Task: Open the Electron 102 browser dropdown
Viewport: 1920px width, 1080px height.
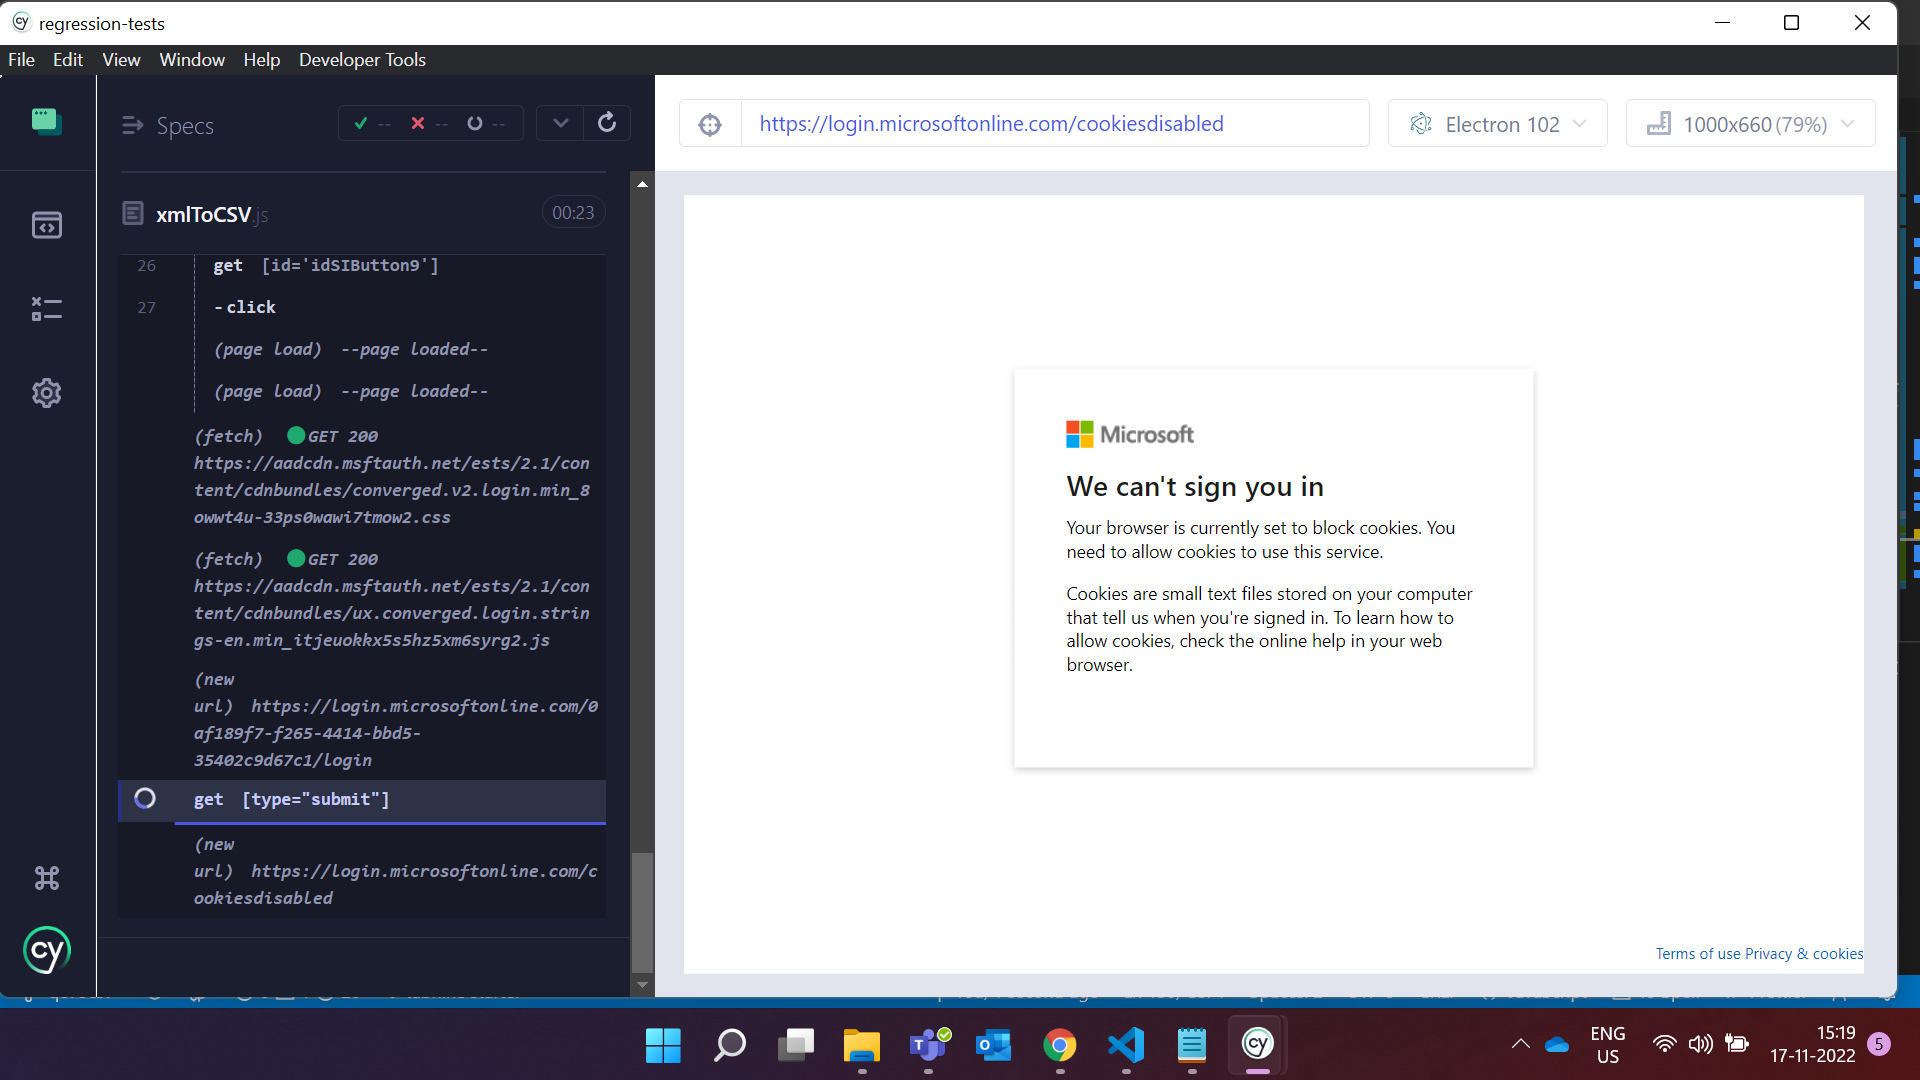Action: point(1497,124)
